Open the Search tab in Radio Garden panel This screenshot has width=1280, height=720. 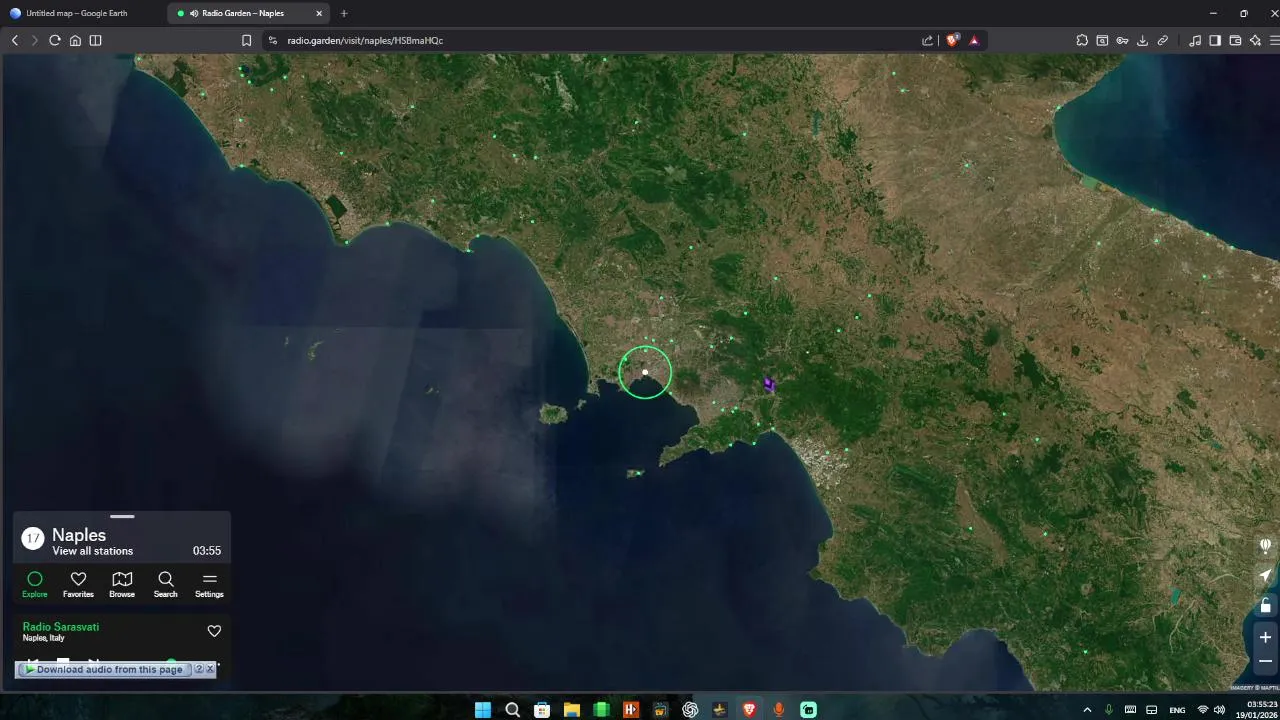pos(166,585)
